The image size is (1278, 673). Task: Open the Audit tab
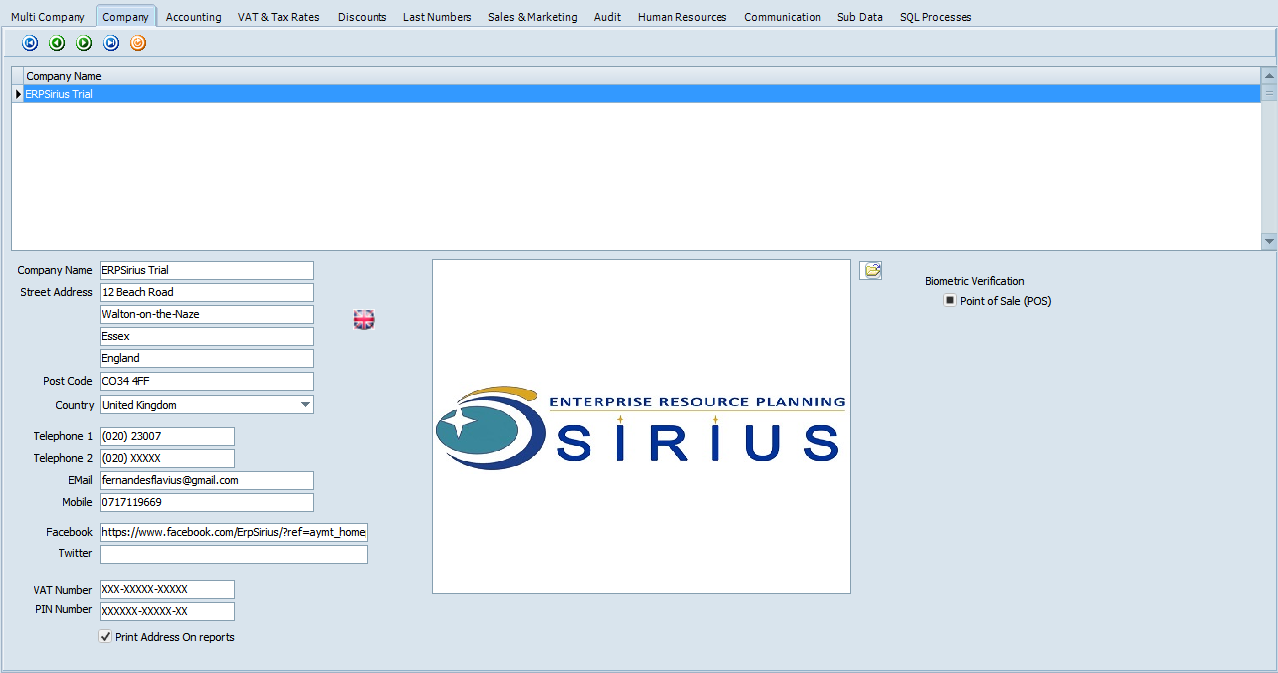click(x=607, y=17)
